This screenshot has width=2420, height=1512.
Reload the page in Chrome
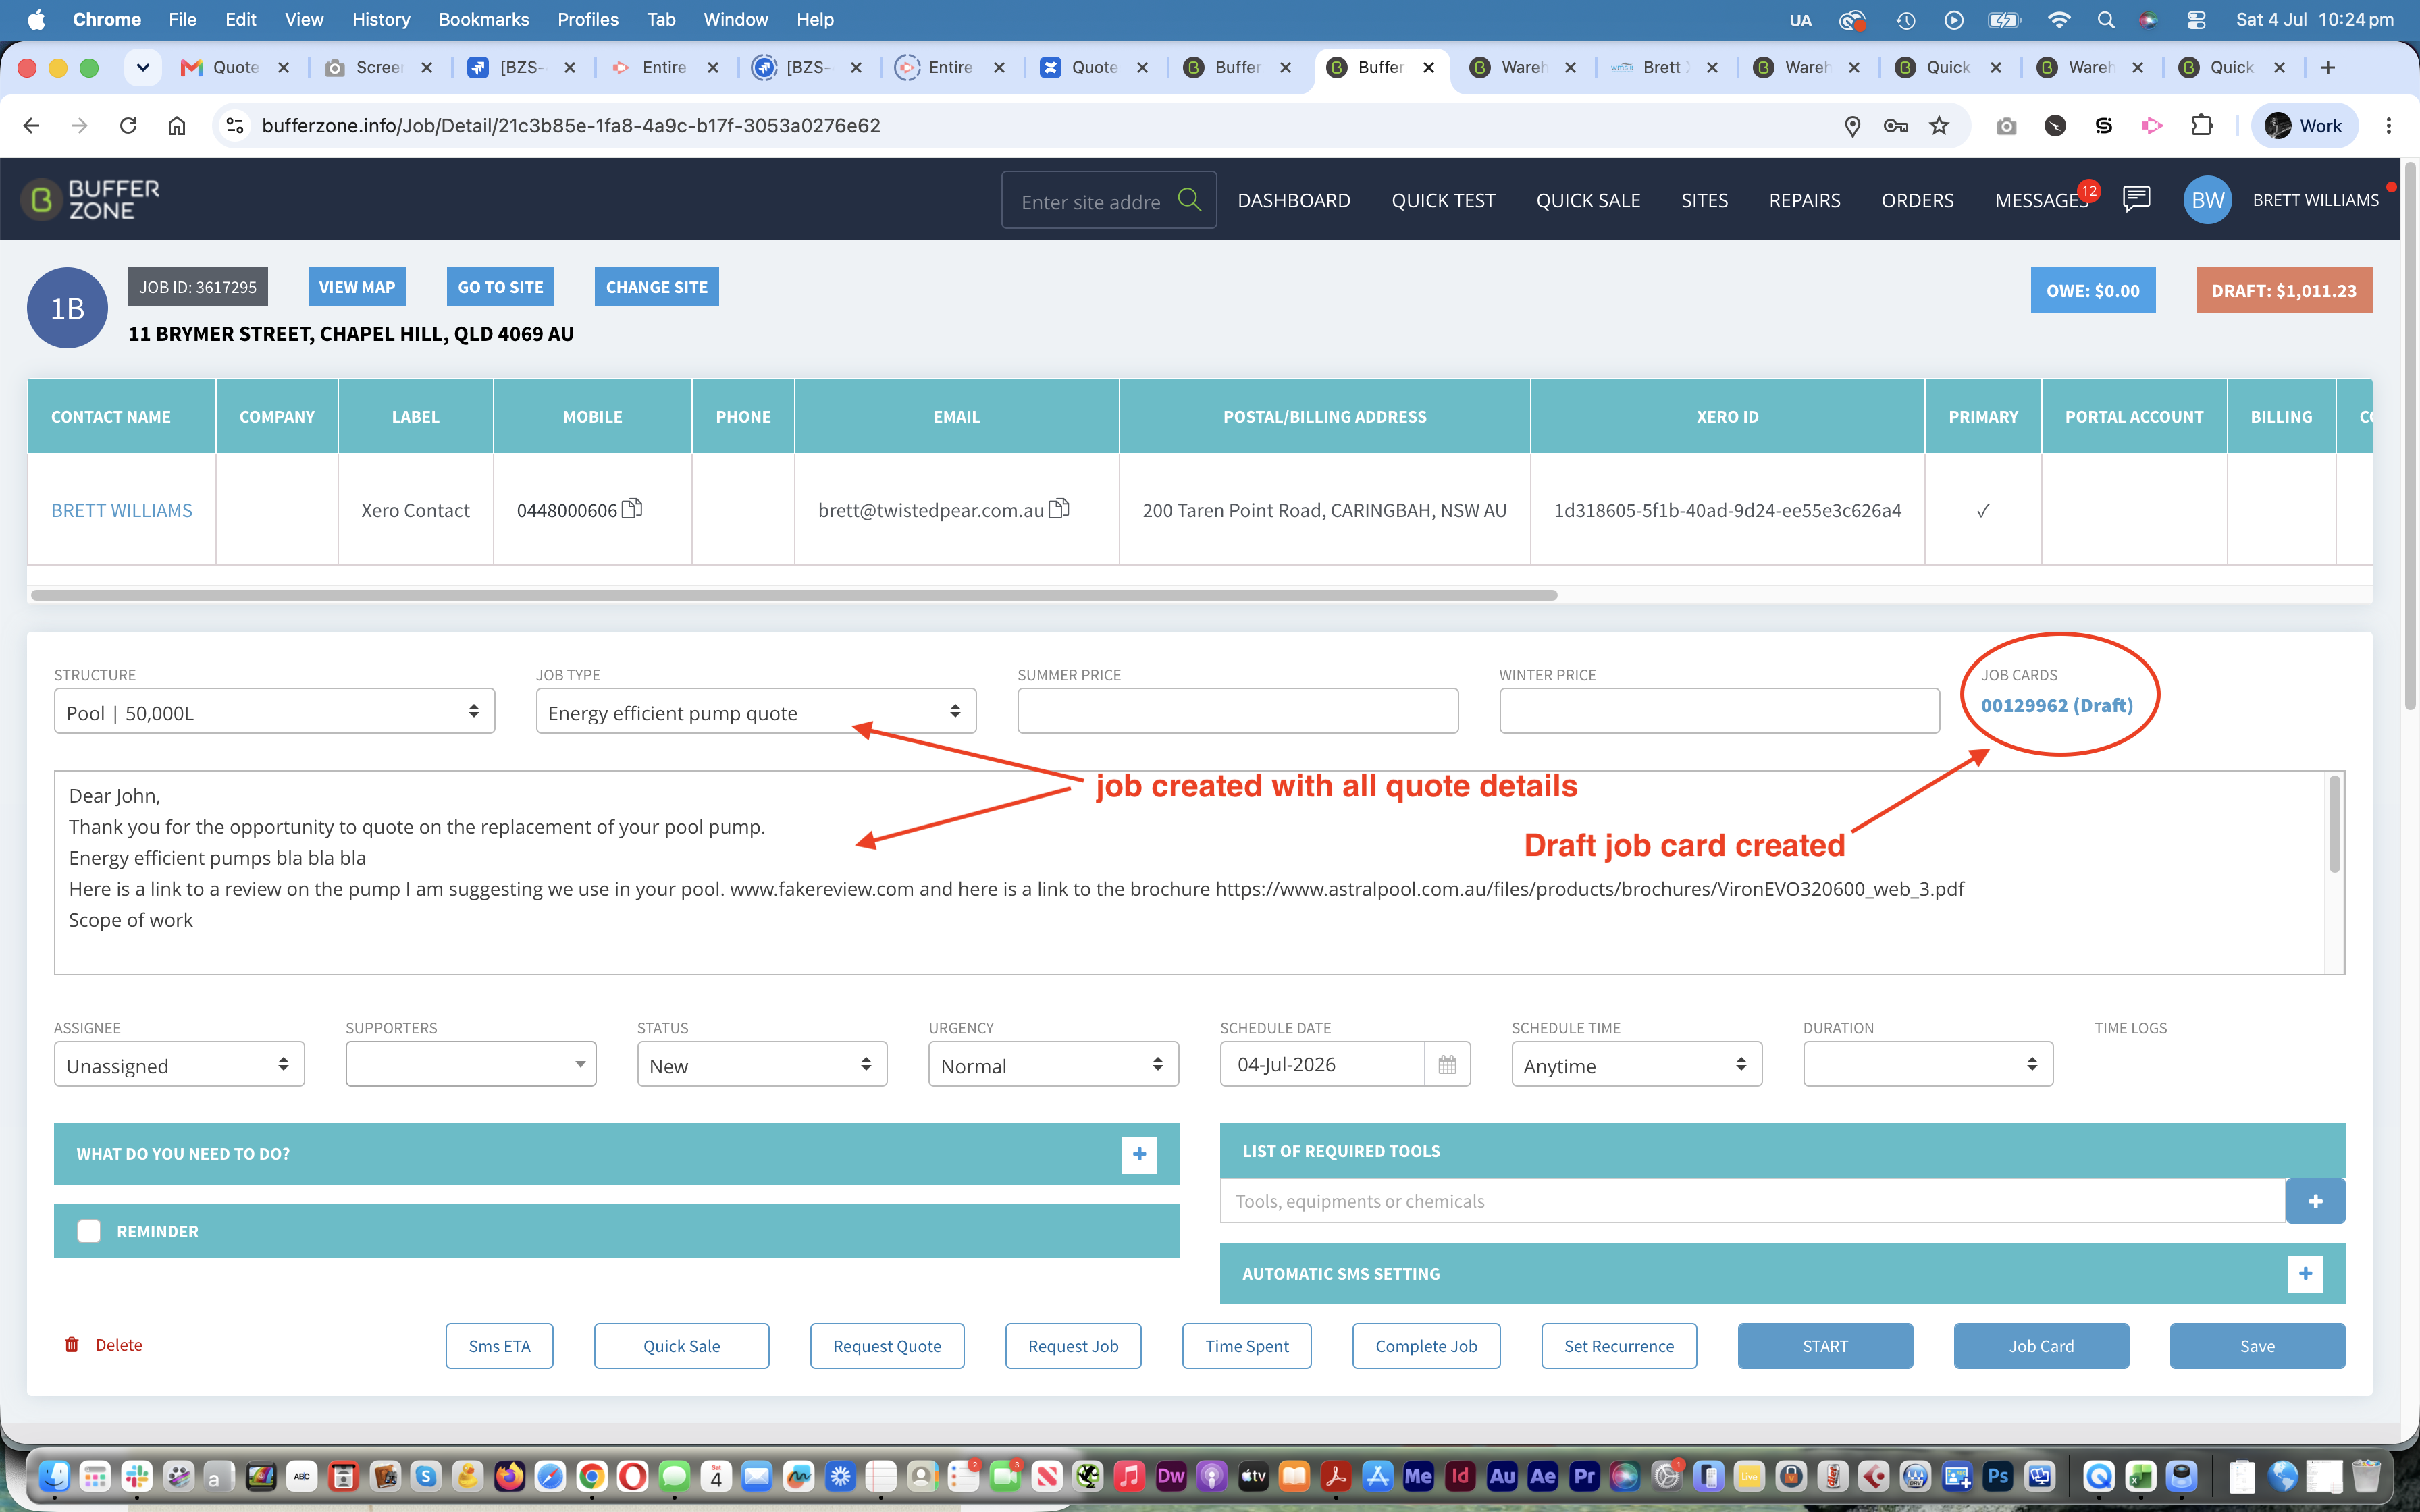click(x=128, y=125)
